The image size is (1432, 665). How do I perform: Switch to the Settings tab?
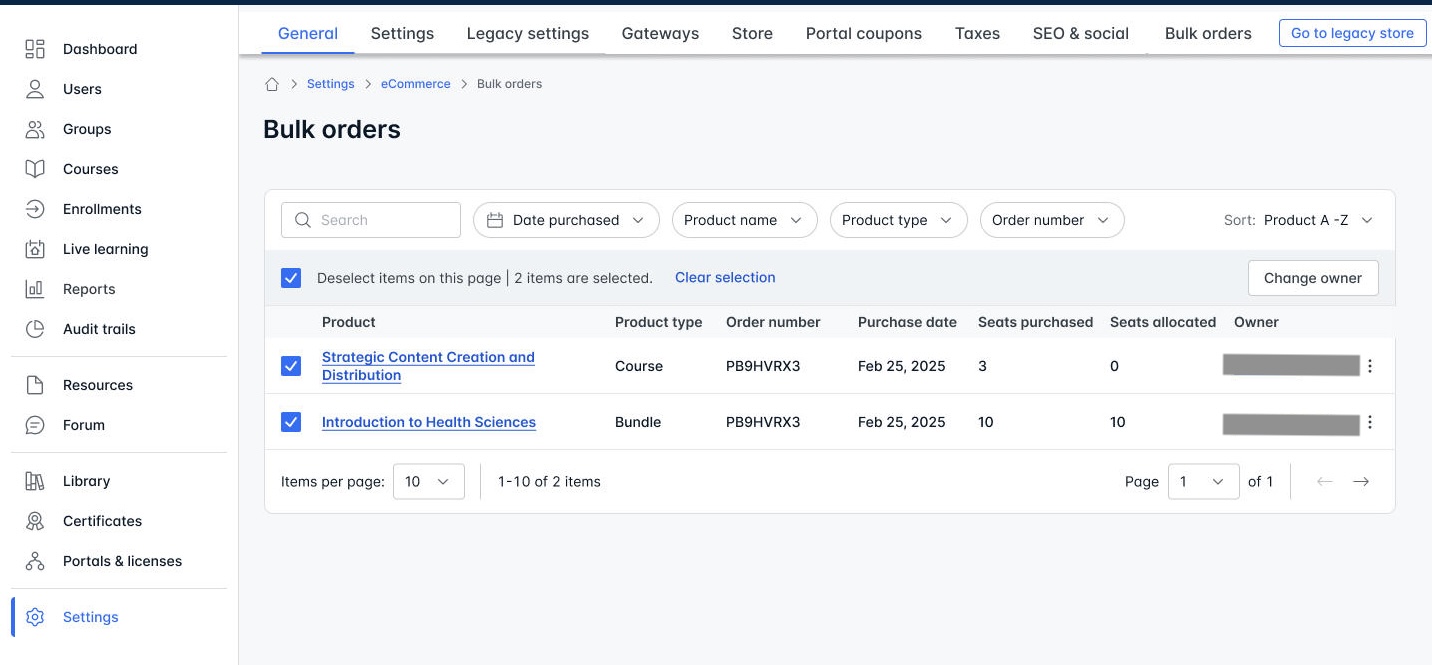(402, 33)
